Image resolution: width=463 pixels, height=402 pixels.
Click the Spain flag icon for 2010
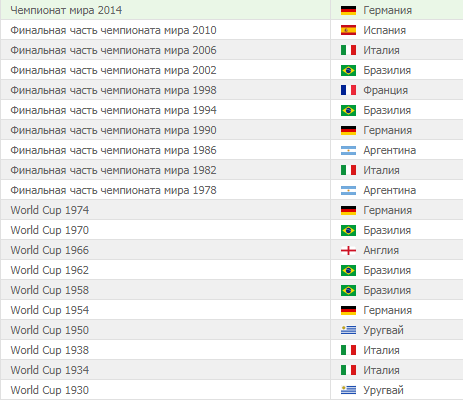[x=348, y=30]
